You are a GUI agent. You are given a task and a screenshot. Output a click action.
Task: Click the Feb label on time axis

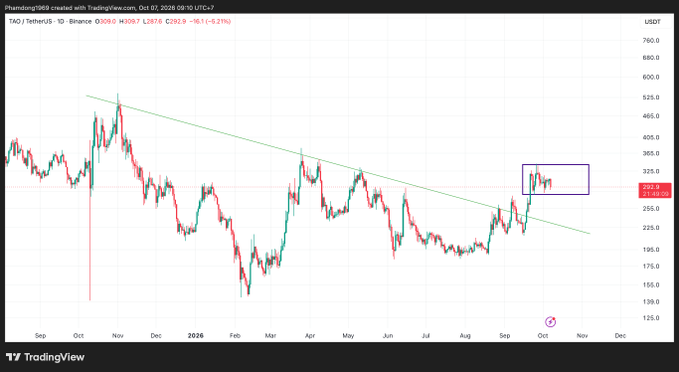(235, 336)
